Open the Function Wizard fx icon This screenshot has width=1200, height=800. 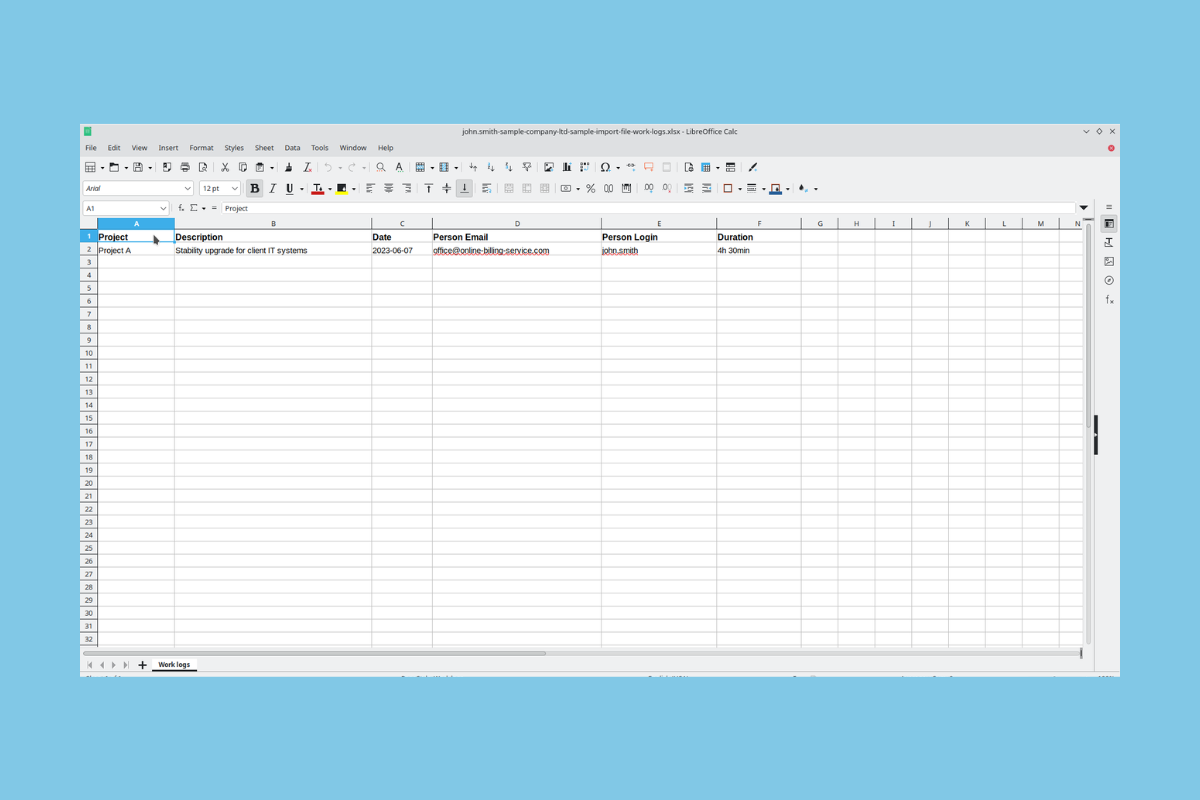(181, 208)
